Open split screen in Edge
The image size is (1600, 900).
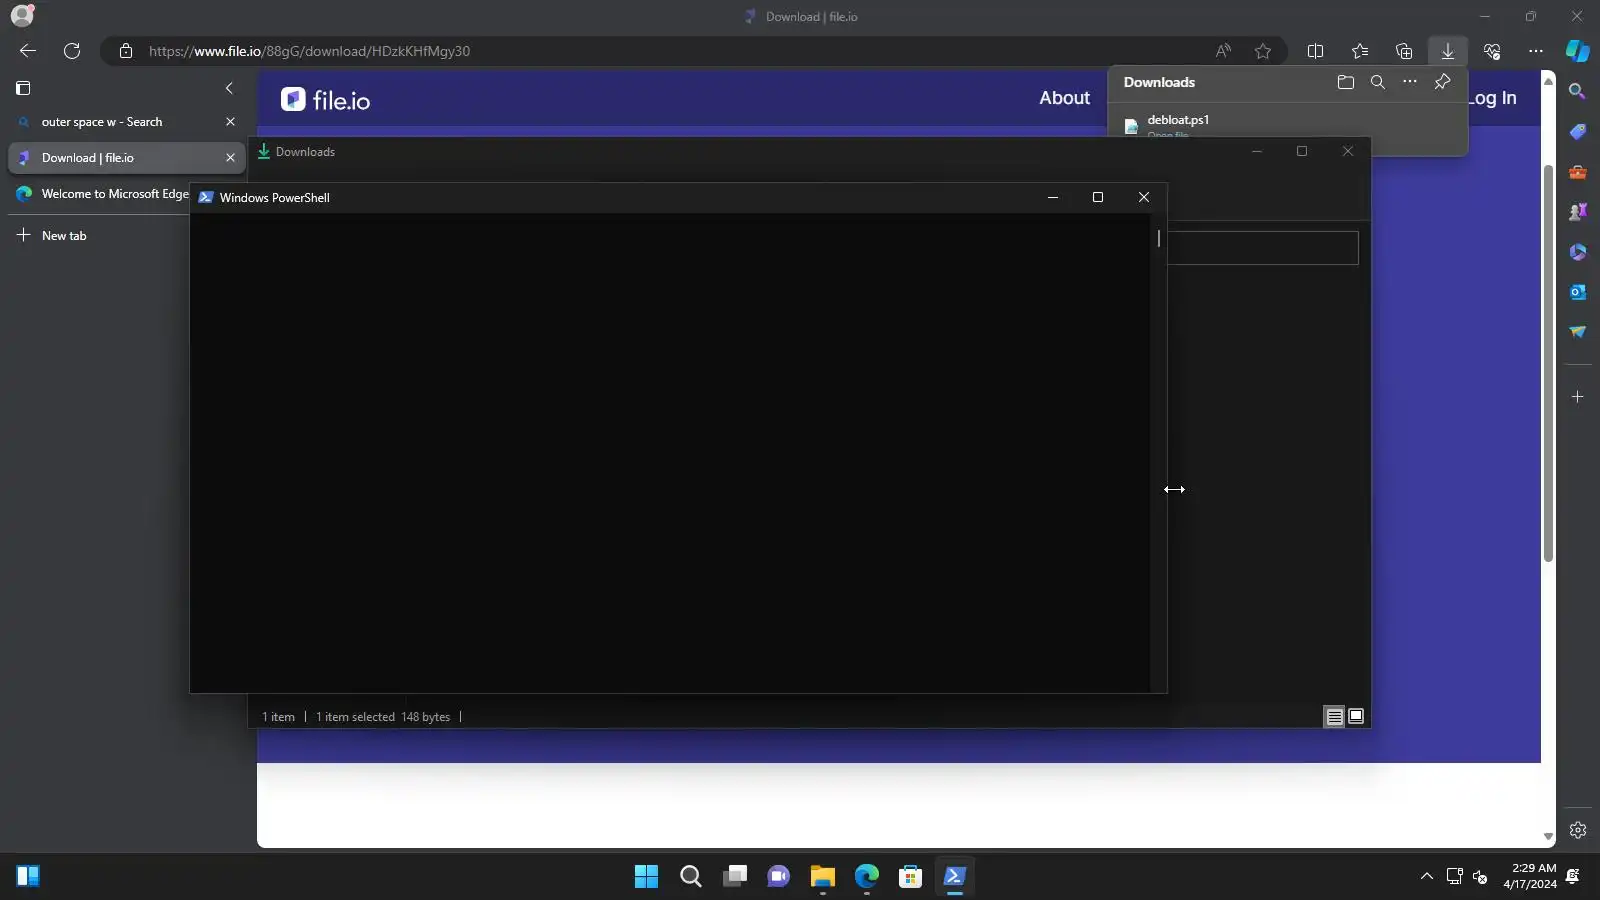click(1316, 51)
